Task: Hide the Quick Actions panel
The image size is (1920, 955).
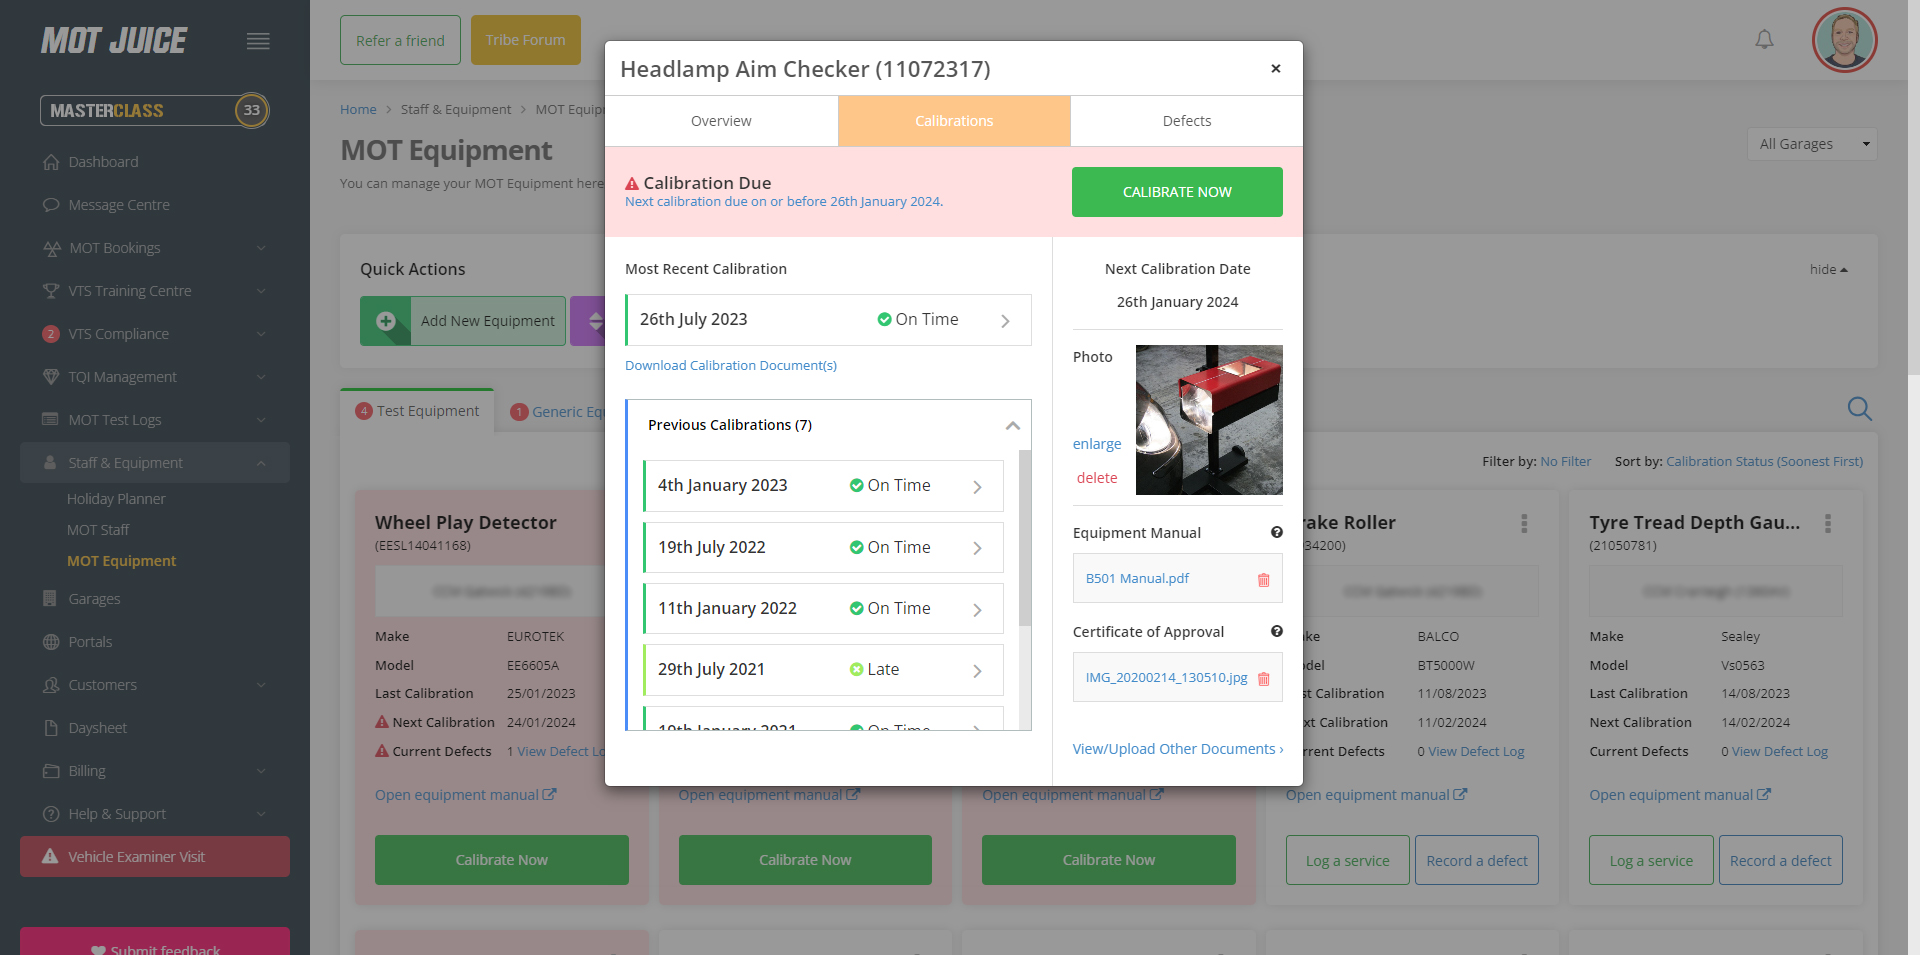Action: (x=1828, y=270)
